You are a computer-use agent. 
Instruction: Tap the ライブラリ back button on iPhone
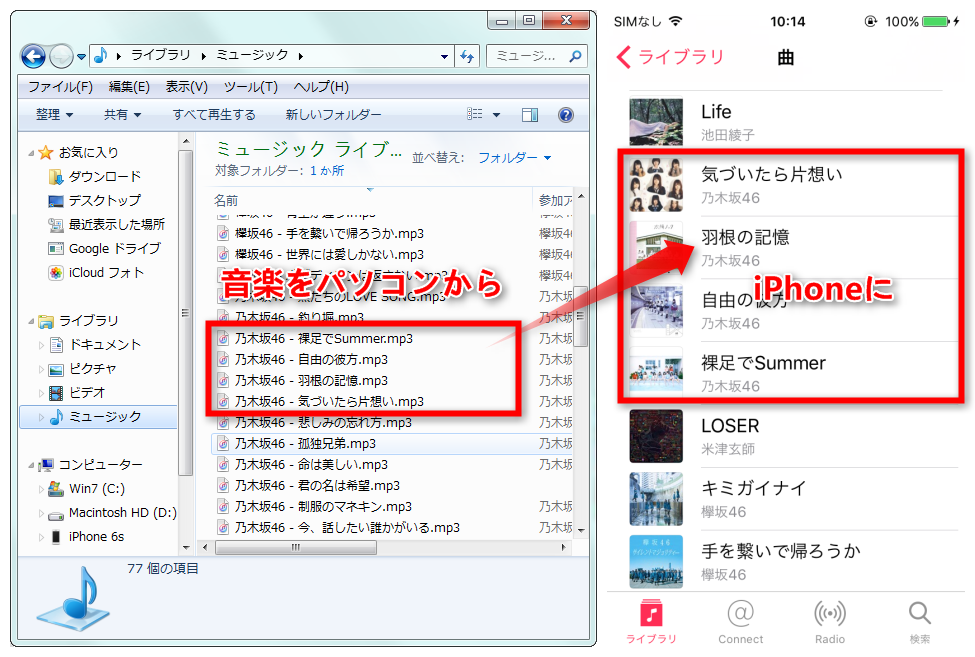click(670, 57)
